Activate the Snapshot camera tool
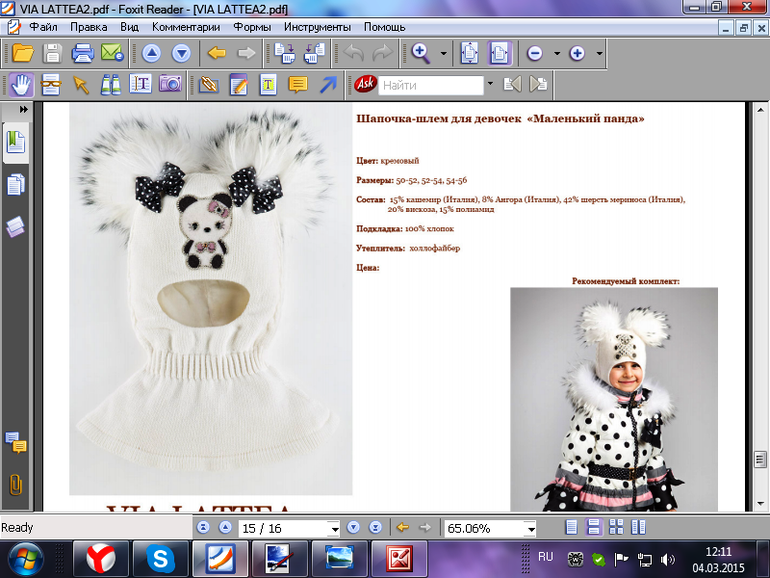 click(x=170, y=85)
